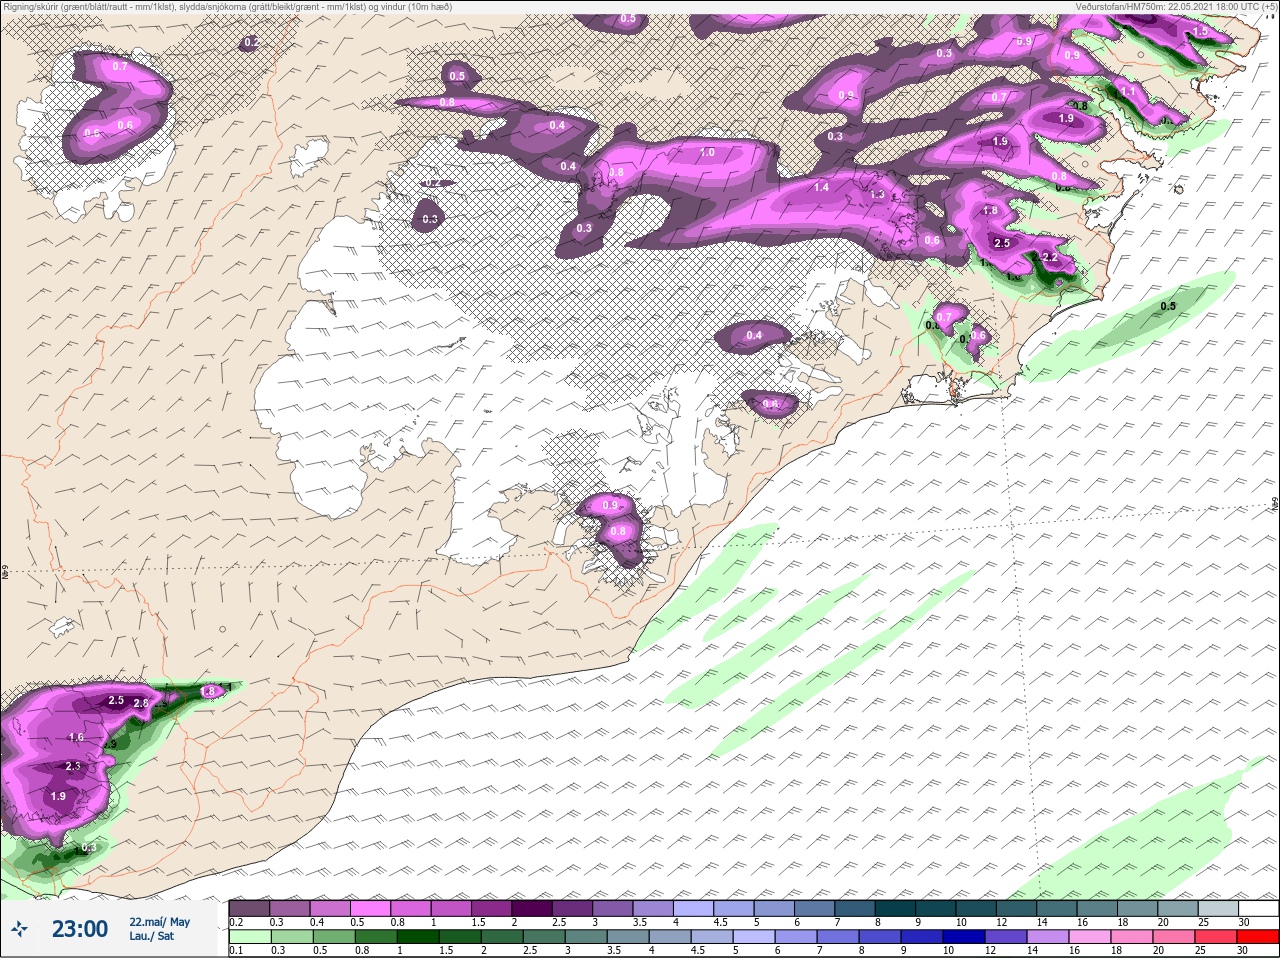Click the 'Rigning/skúrir' chart title at top left
The image size is (1280, 958).
pos(34,6)
